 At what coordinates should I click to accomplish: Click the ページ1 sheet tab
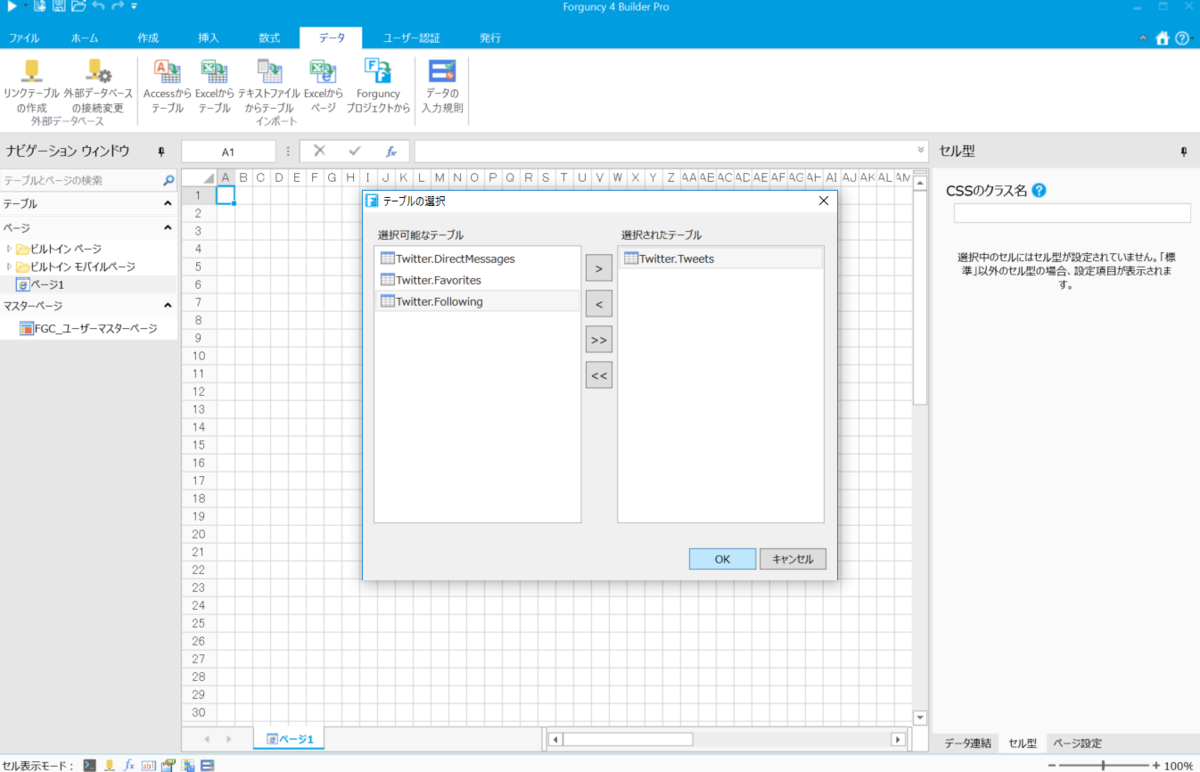point(289,739)
